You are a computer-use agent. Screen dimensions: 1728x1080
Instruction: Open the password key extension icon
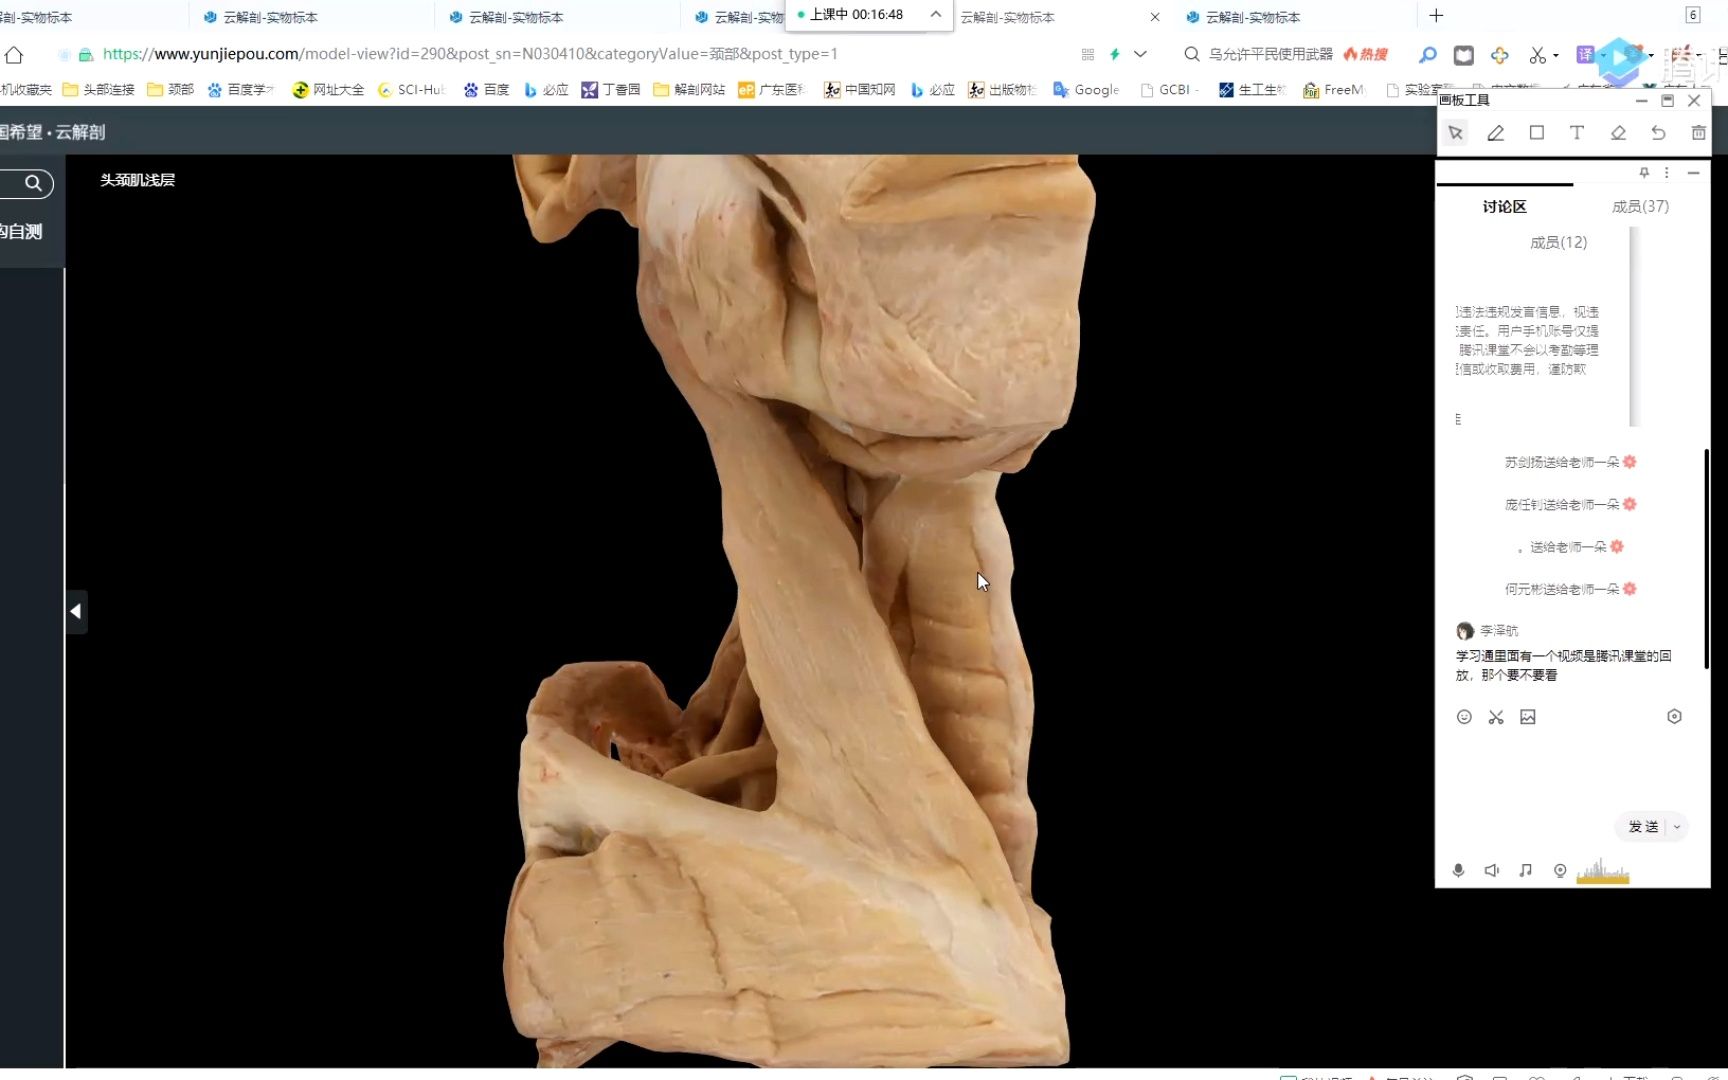pyautogui.click(x=1427, y=55)
